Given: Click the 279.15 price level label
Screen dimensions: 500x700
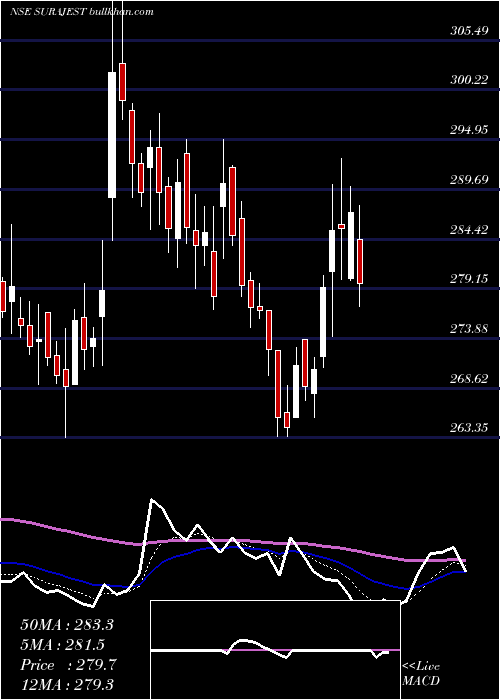Looking at the screenshot, I should tap(469, 279).
